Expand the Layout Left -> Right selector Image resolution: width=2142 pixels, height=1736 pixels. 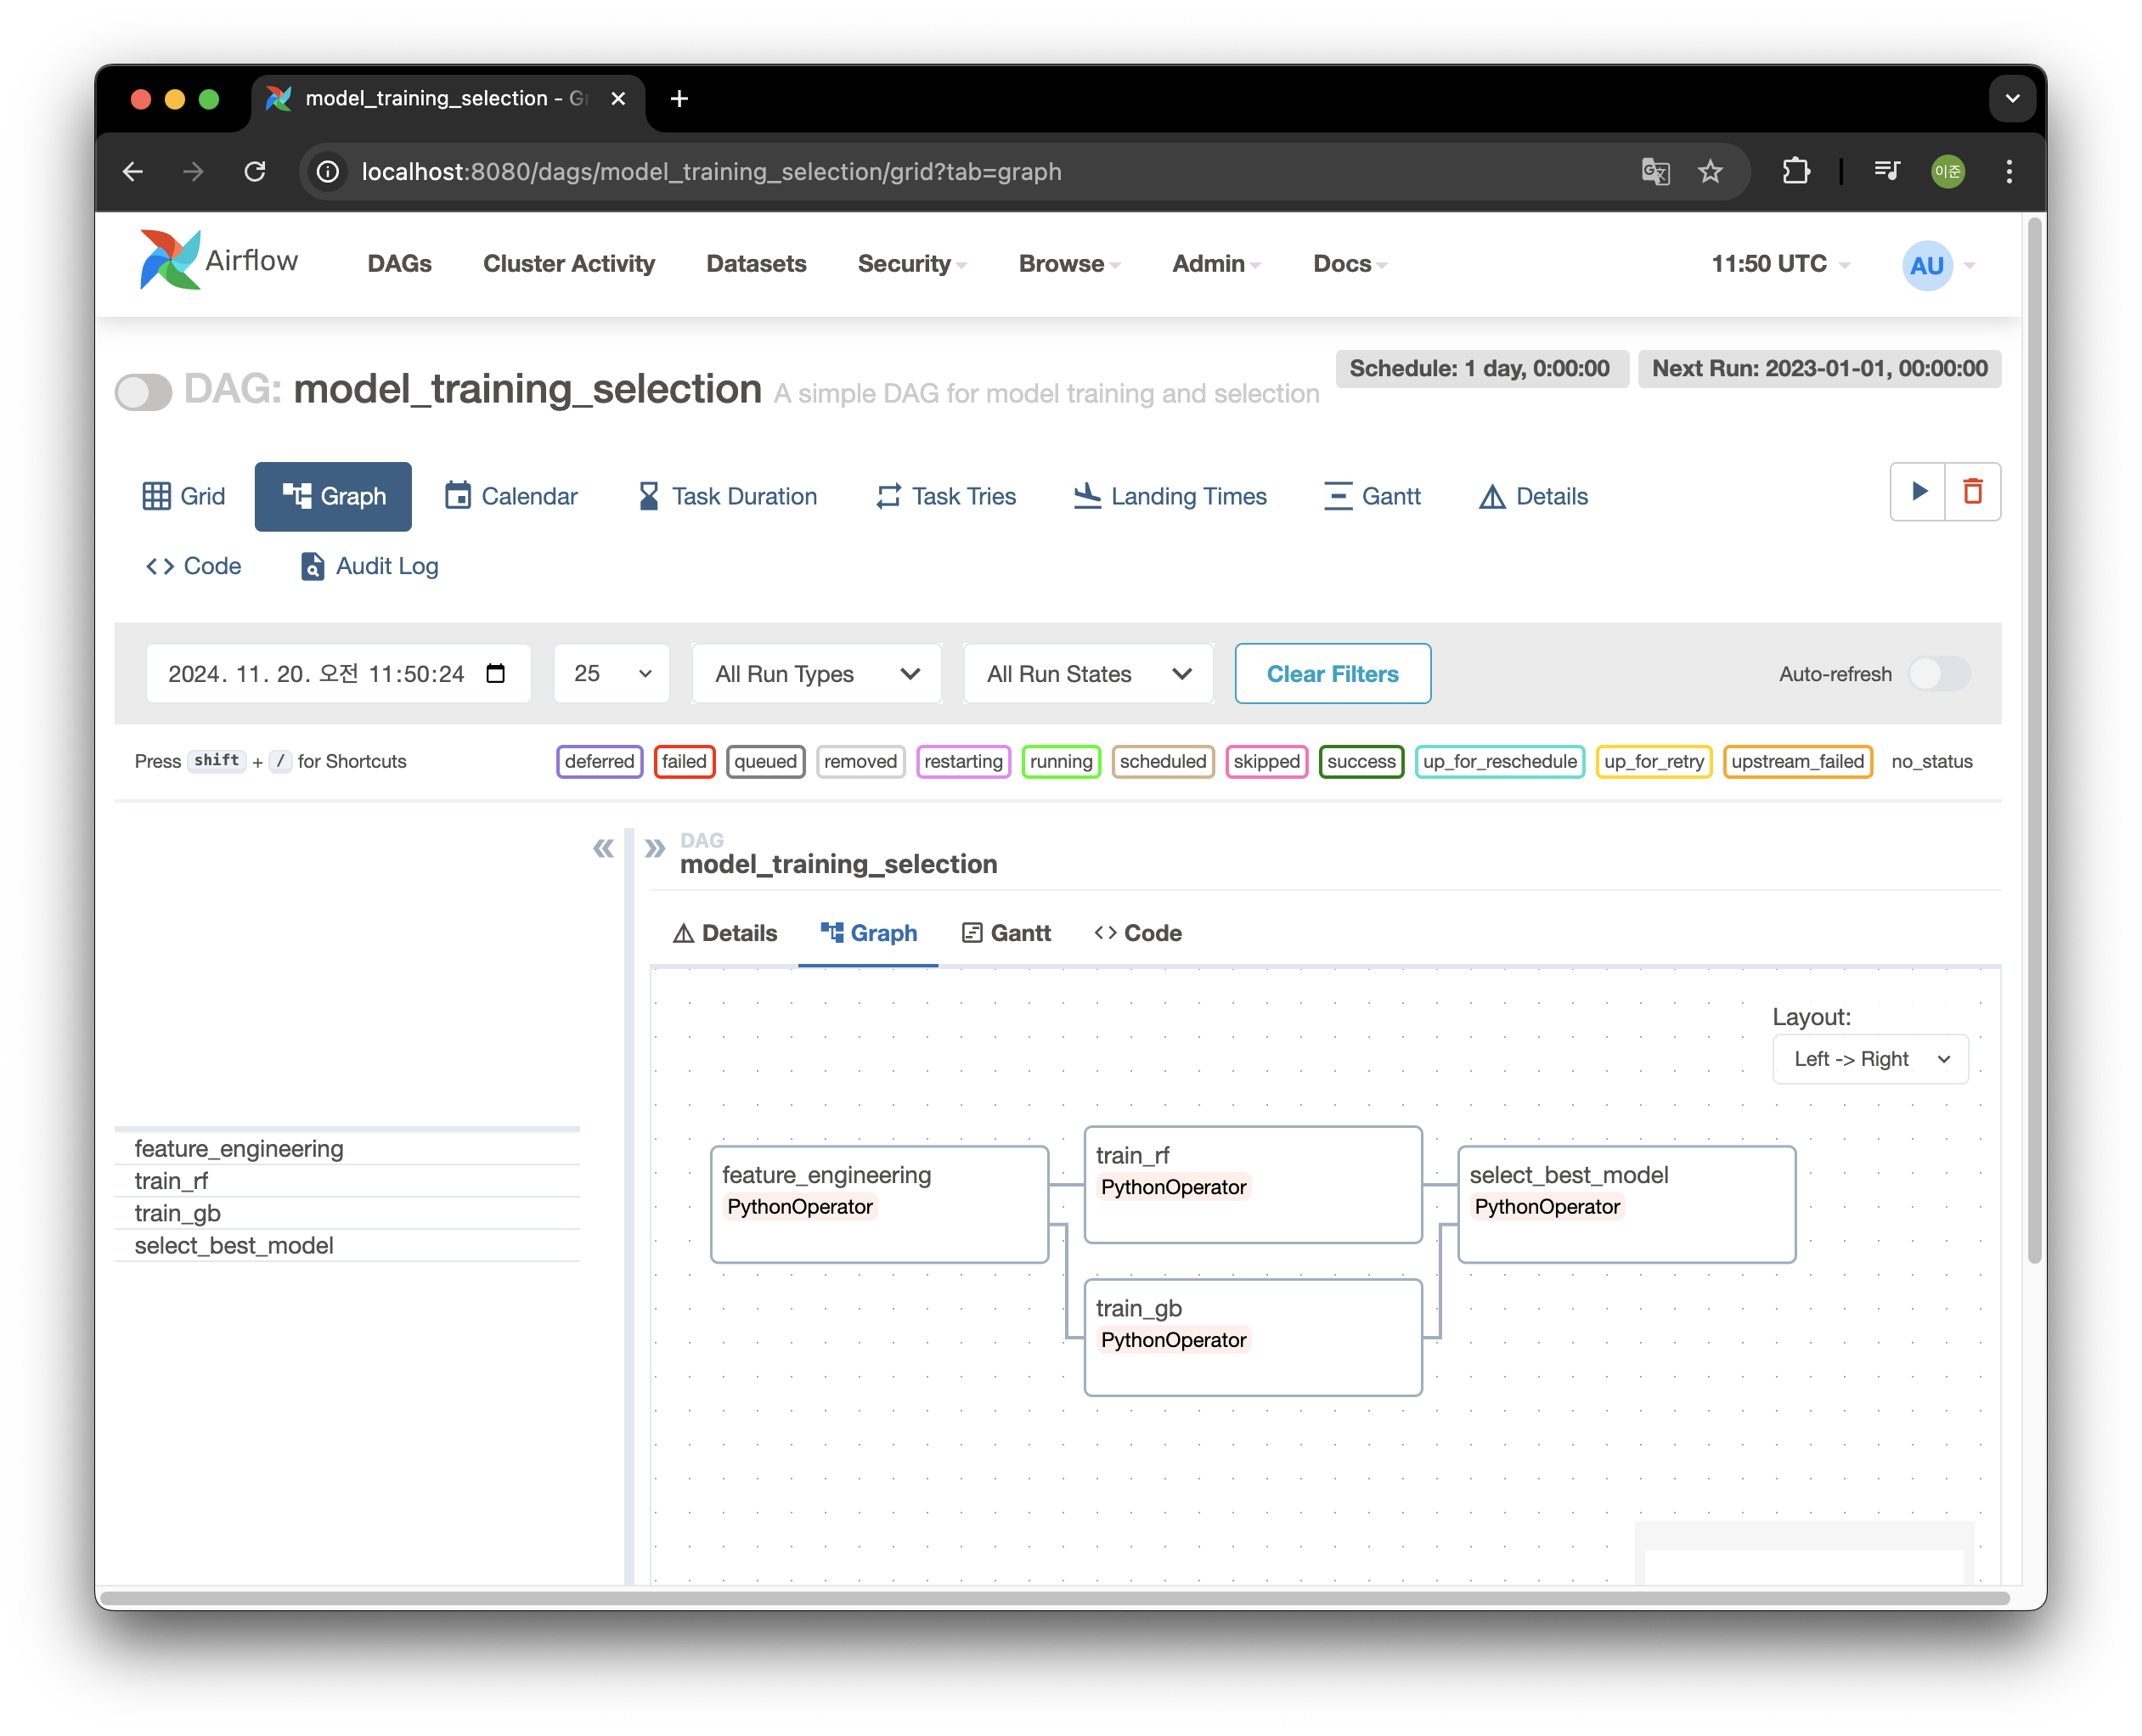pyautogui.click(x=1870, y=1059)
